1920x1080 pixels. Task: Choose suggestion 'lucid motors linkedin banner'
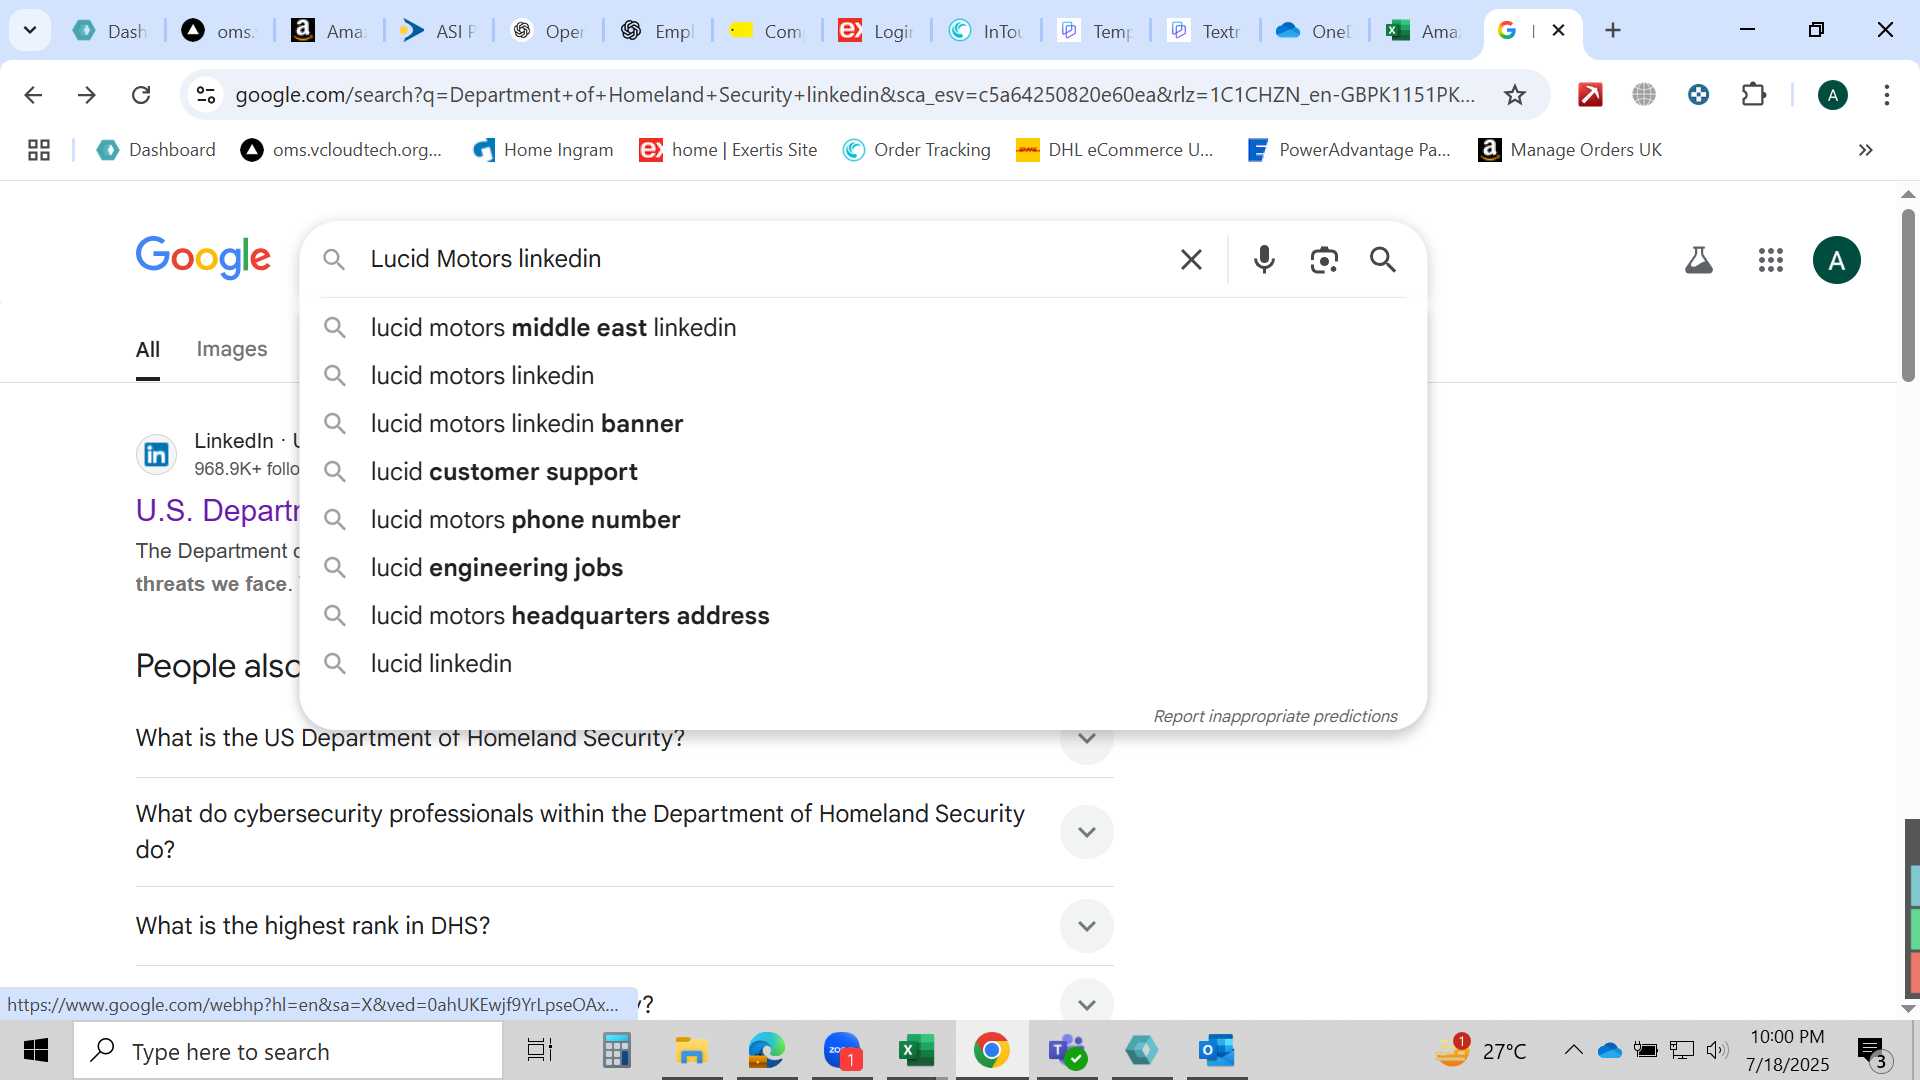click(x=862, y=424)
